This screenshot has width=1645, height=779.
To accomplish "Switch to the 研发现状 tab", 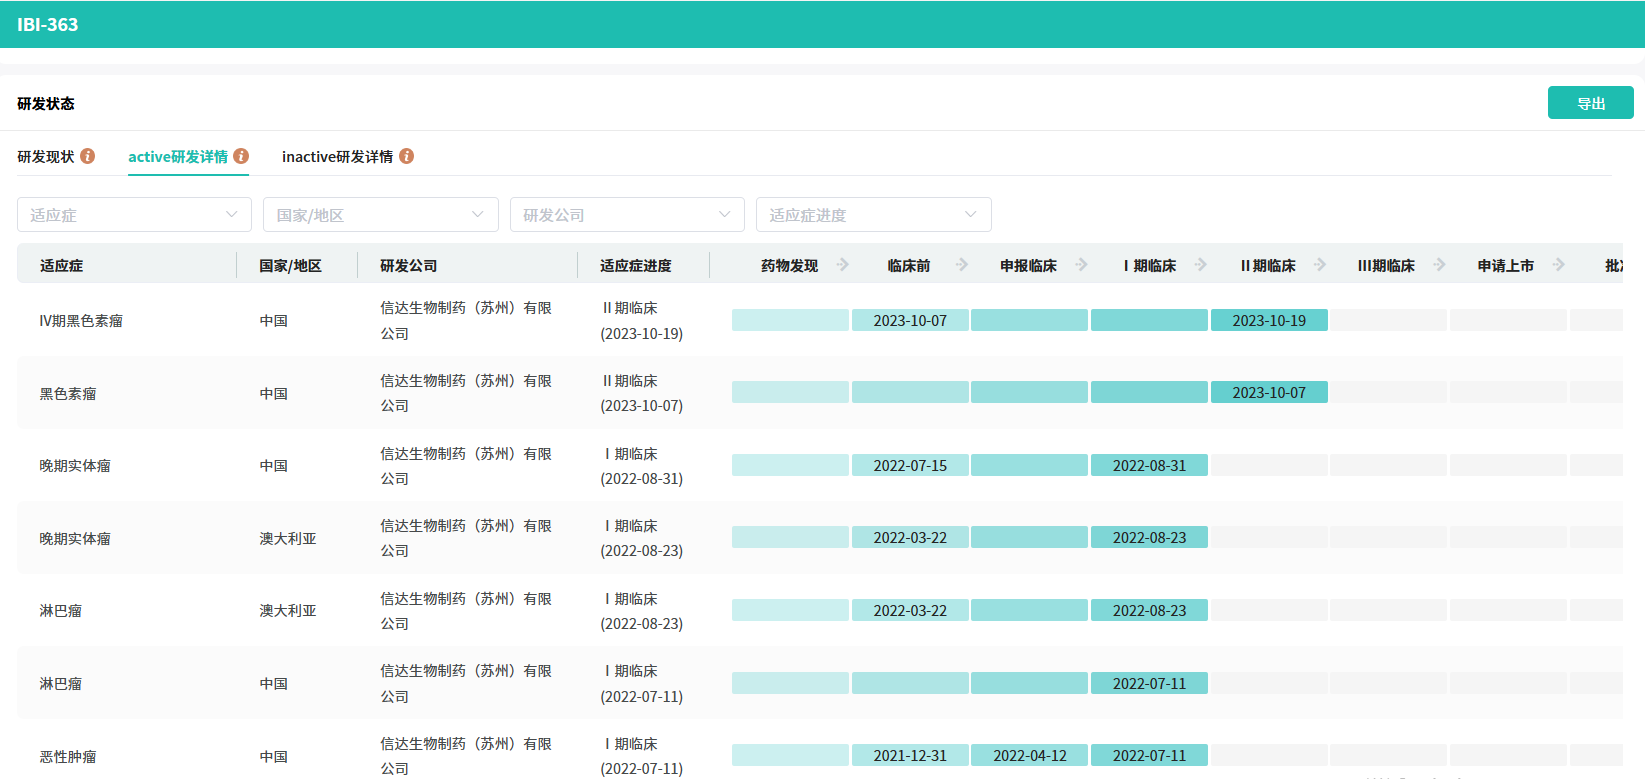I will (46, 157).
